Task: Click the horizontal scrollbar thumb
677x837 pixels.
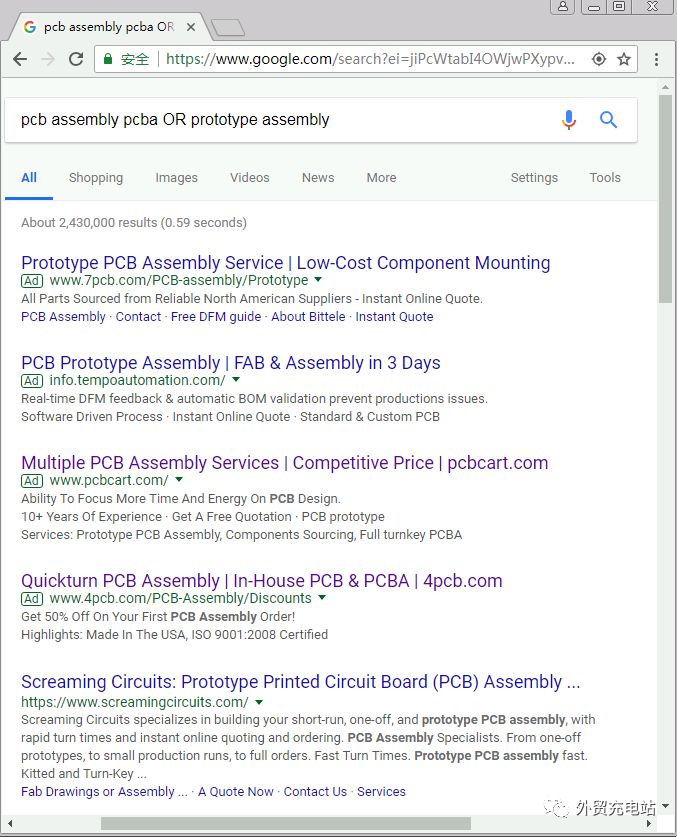Action: tap(286, 823)
